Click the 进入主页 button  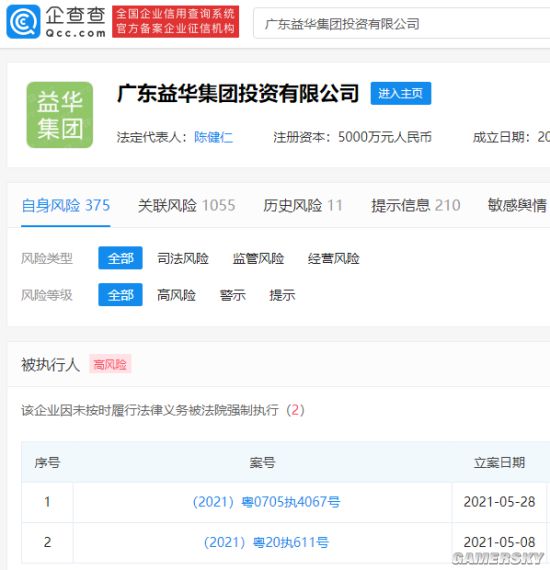401,93
